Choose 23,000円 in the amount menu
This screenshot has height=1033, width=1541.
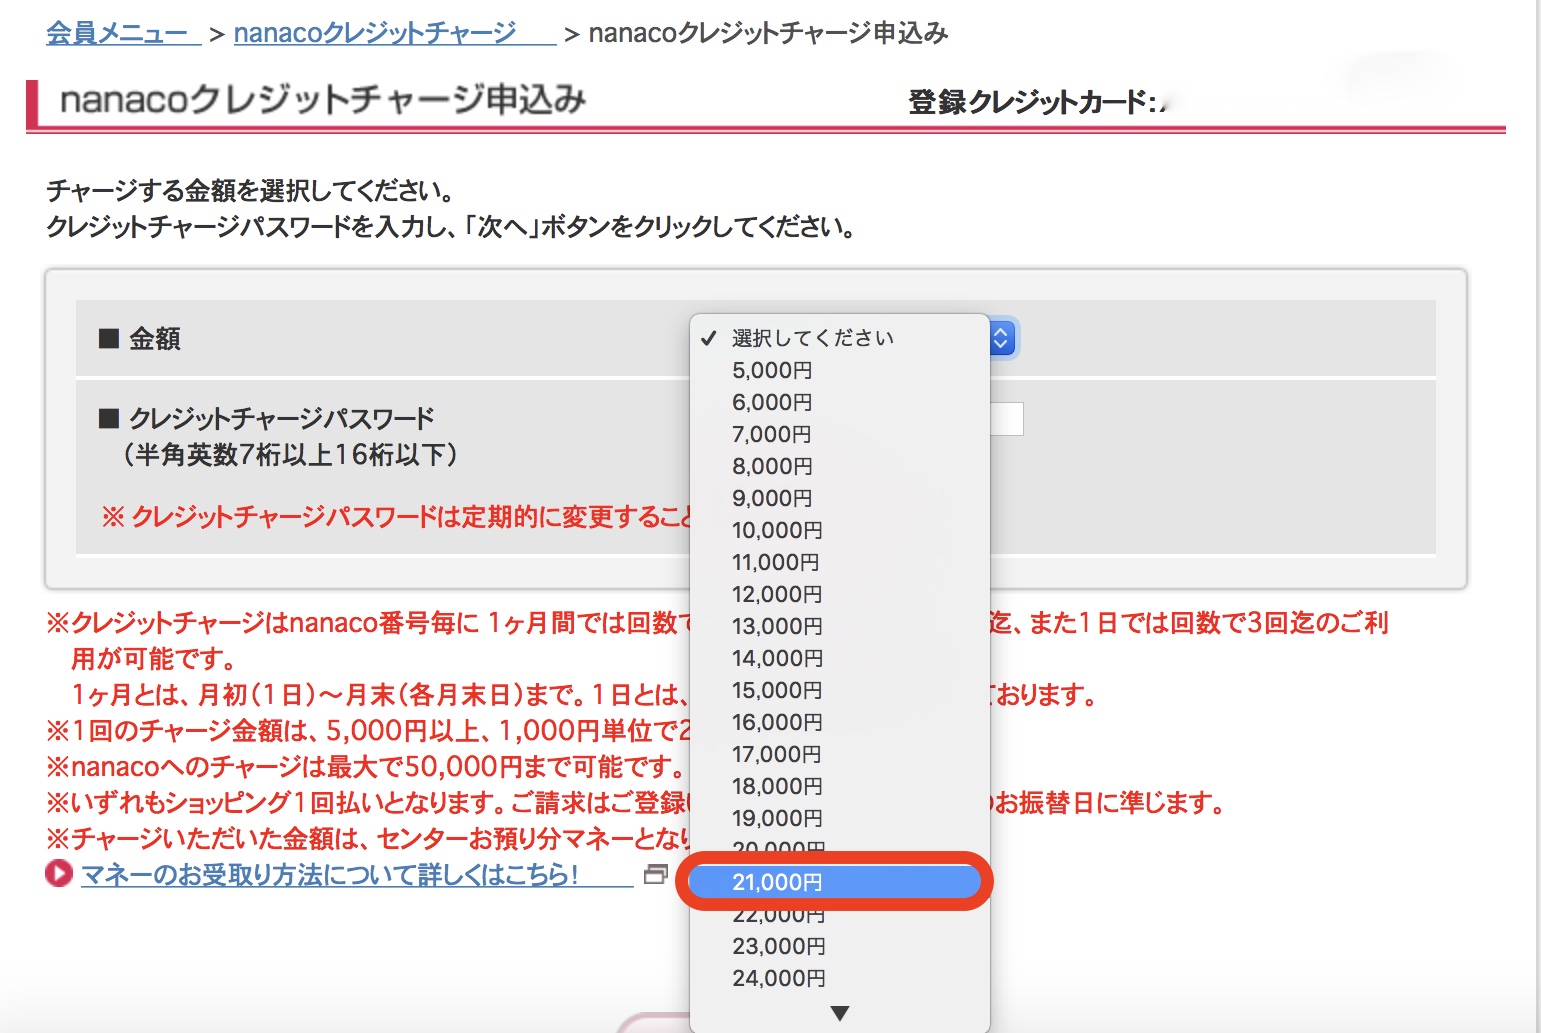(777, 946)
